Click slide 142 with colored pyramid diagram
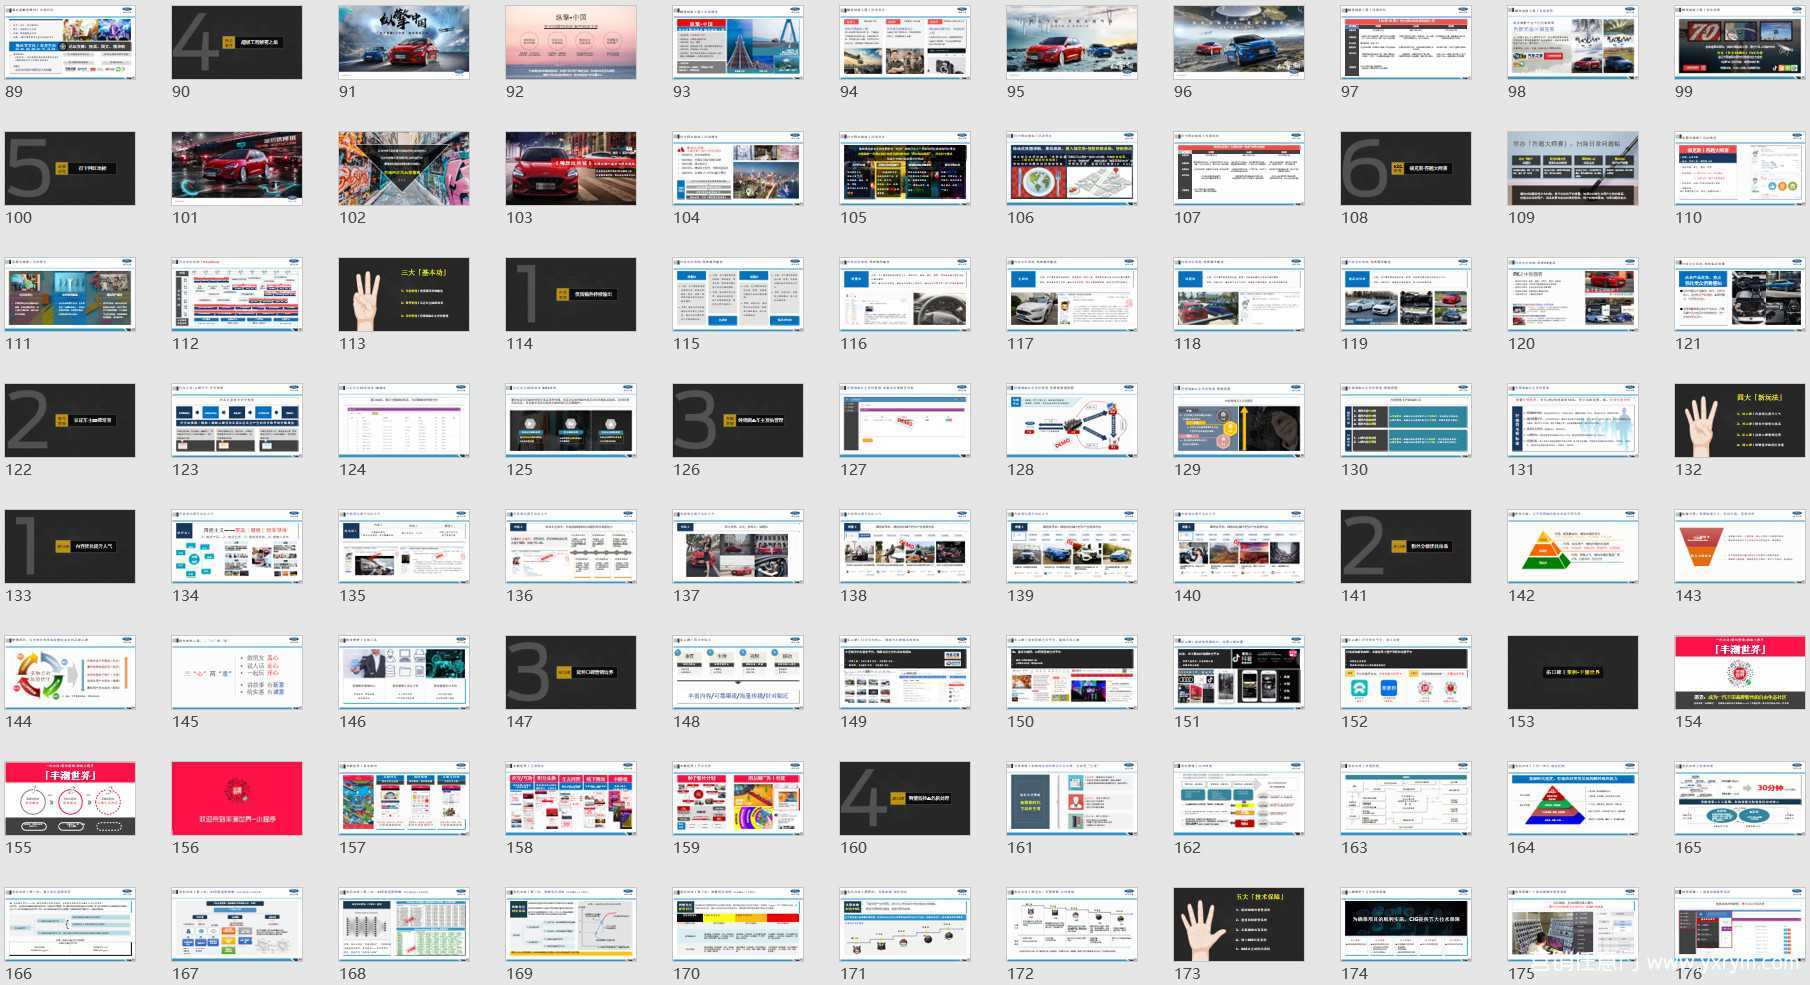This screenshot has width=1810, height=985. point(1573,547)
